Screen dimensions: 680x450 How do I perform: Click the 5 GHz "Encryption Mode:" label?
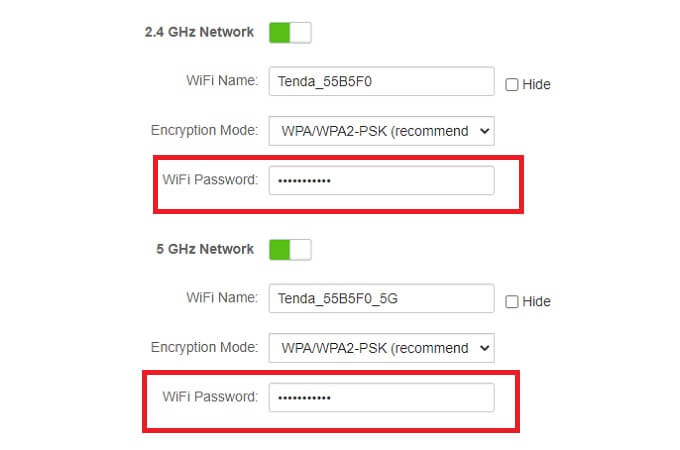204,348
